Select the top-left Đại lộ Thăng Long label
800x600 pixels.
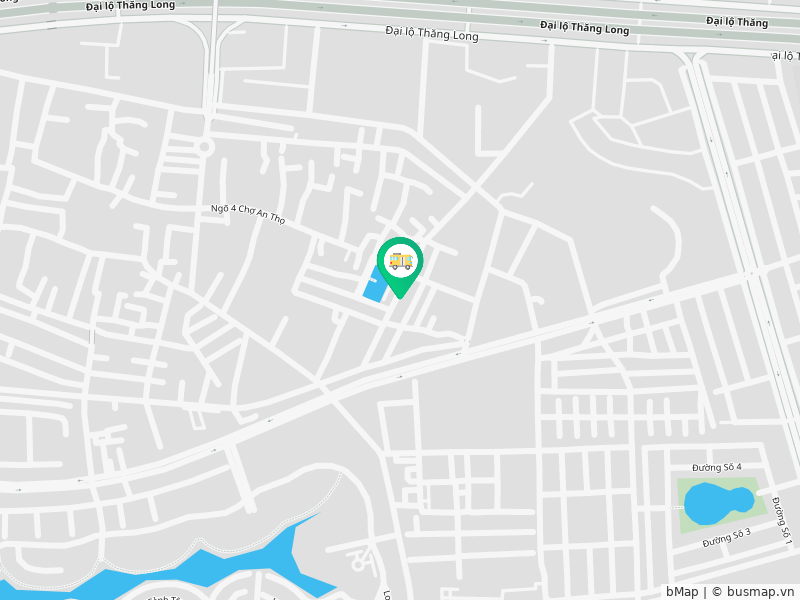pyautogui.click(x=130, y=6)
